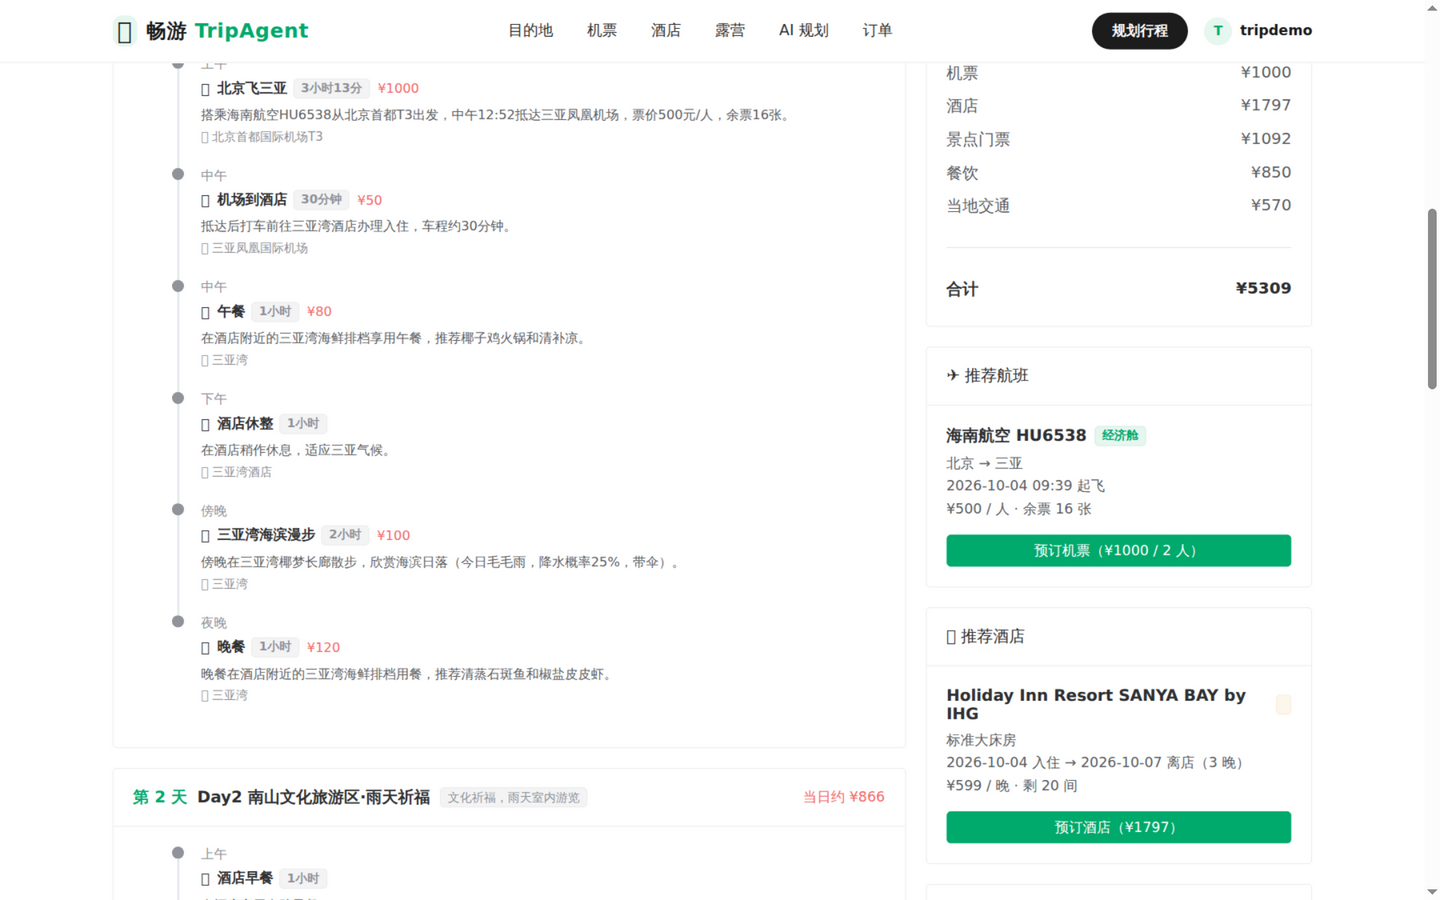Open the 机票 nav menu

click(x=602, y=31)
